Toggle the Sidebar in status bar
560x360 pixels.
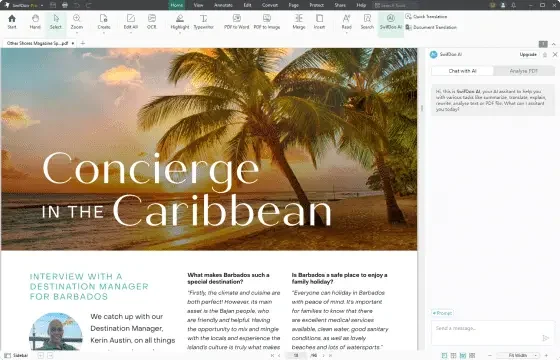pos(16,355)
